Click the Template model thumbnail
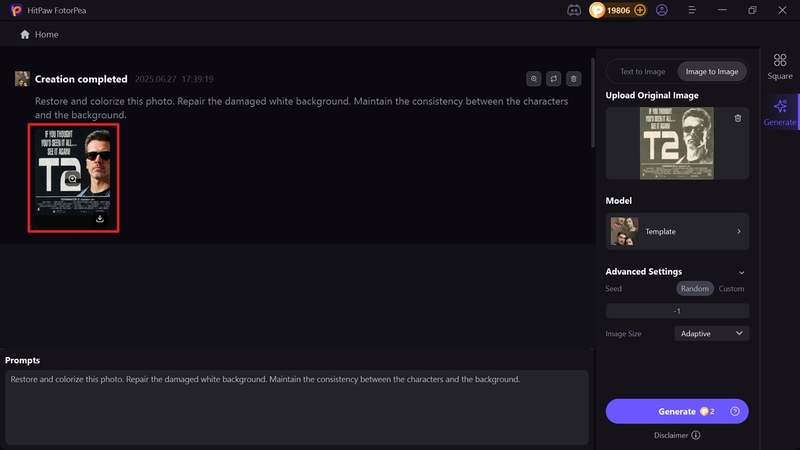Viewport: 800px width, 450px height. pyautogui.click(x=624, y=231)
